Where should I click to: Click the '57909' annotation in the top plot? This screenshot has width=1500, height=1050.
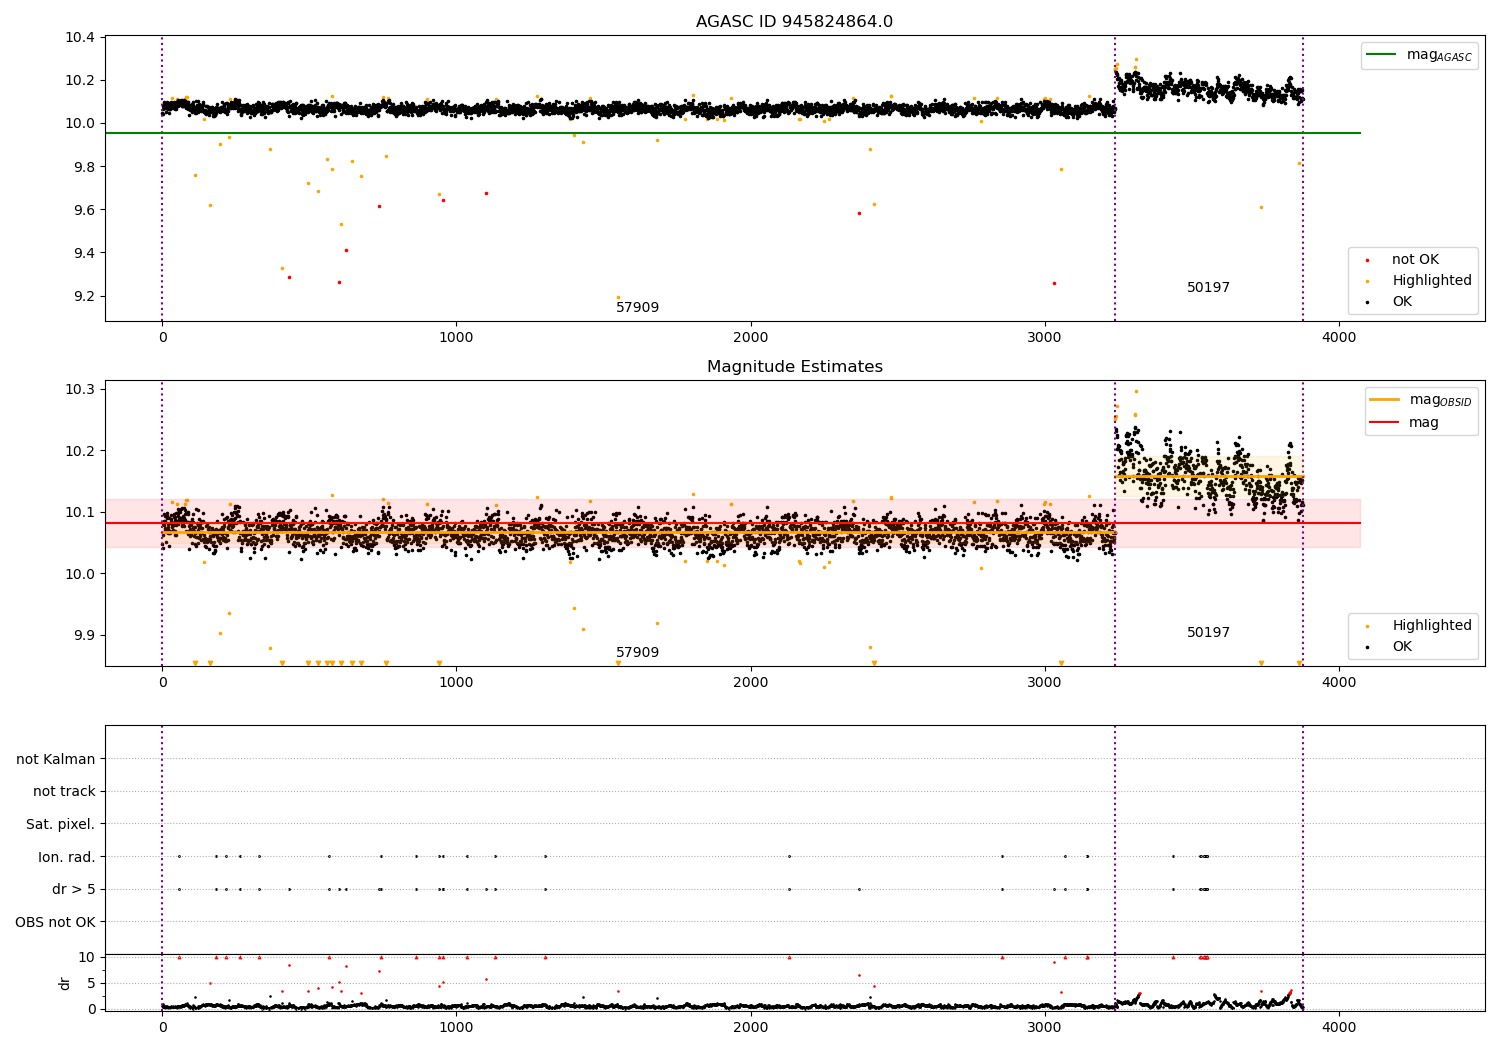click(637, 308)
